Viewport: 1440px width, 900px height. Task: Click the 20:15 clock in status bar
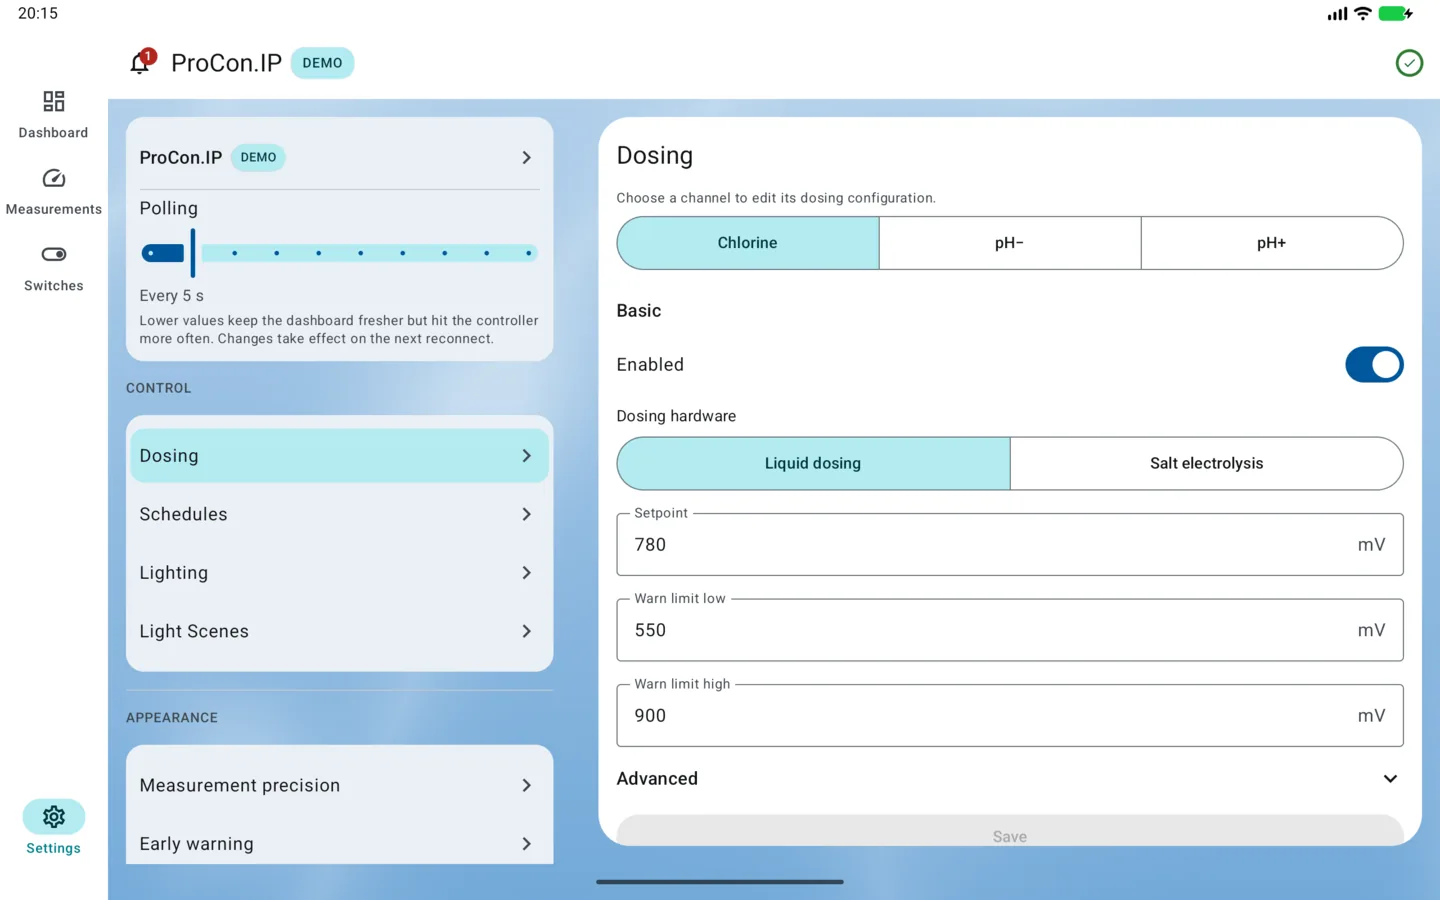click(x=38, y=13)
